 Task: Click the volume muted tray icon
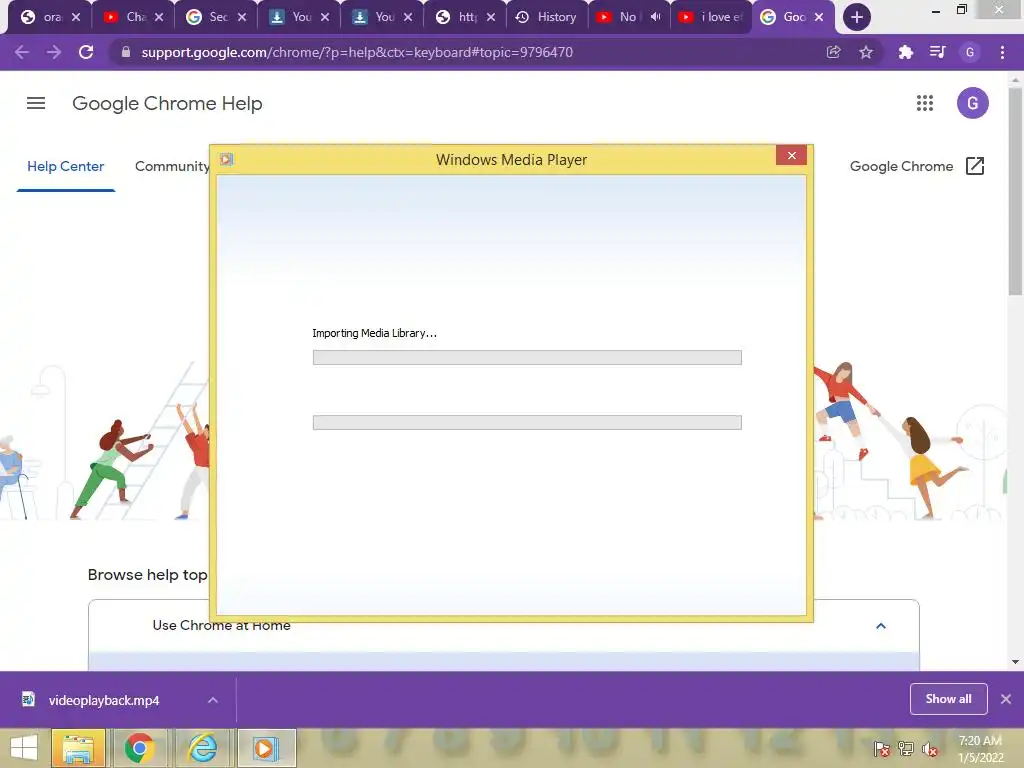(930, 749)
